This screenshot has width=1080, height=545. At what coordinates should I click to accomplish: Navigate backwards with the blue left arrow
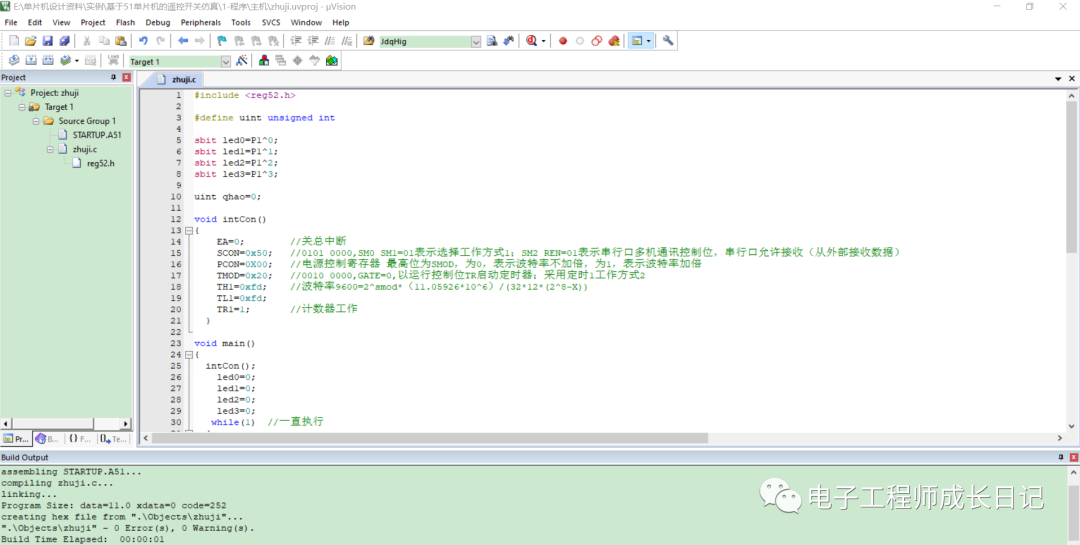183,41
